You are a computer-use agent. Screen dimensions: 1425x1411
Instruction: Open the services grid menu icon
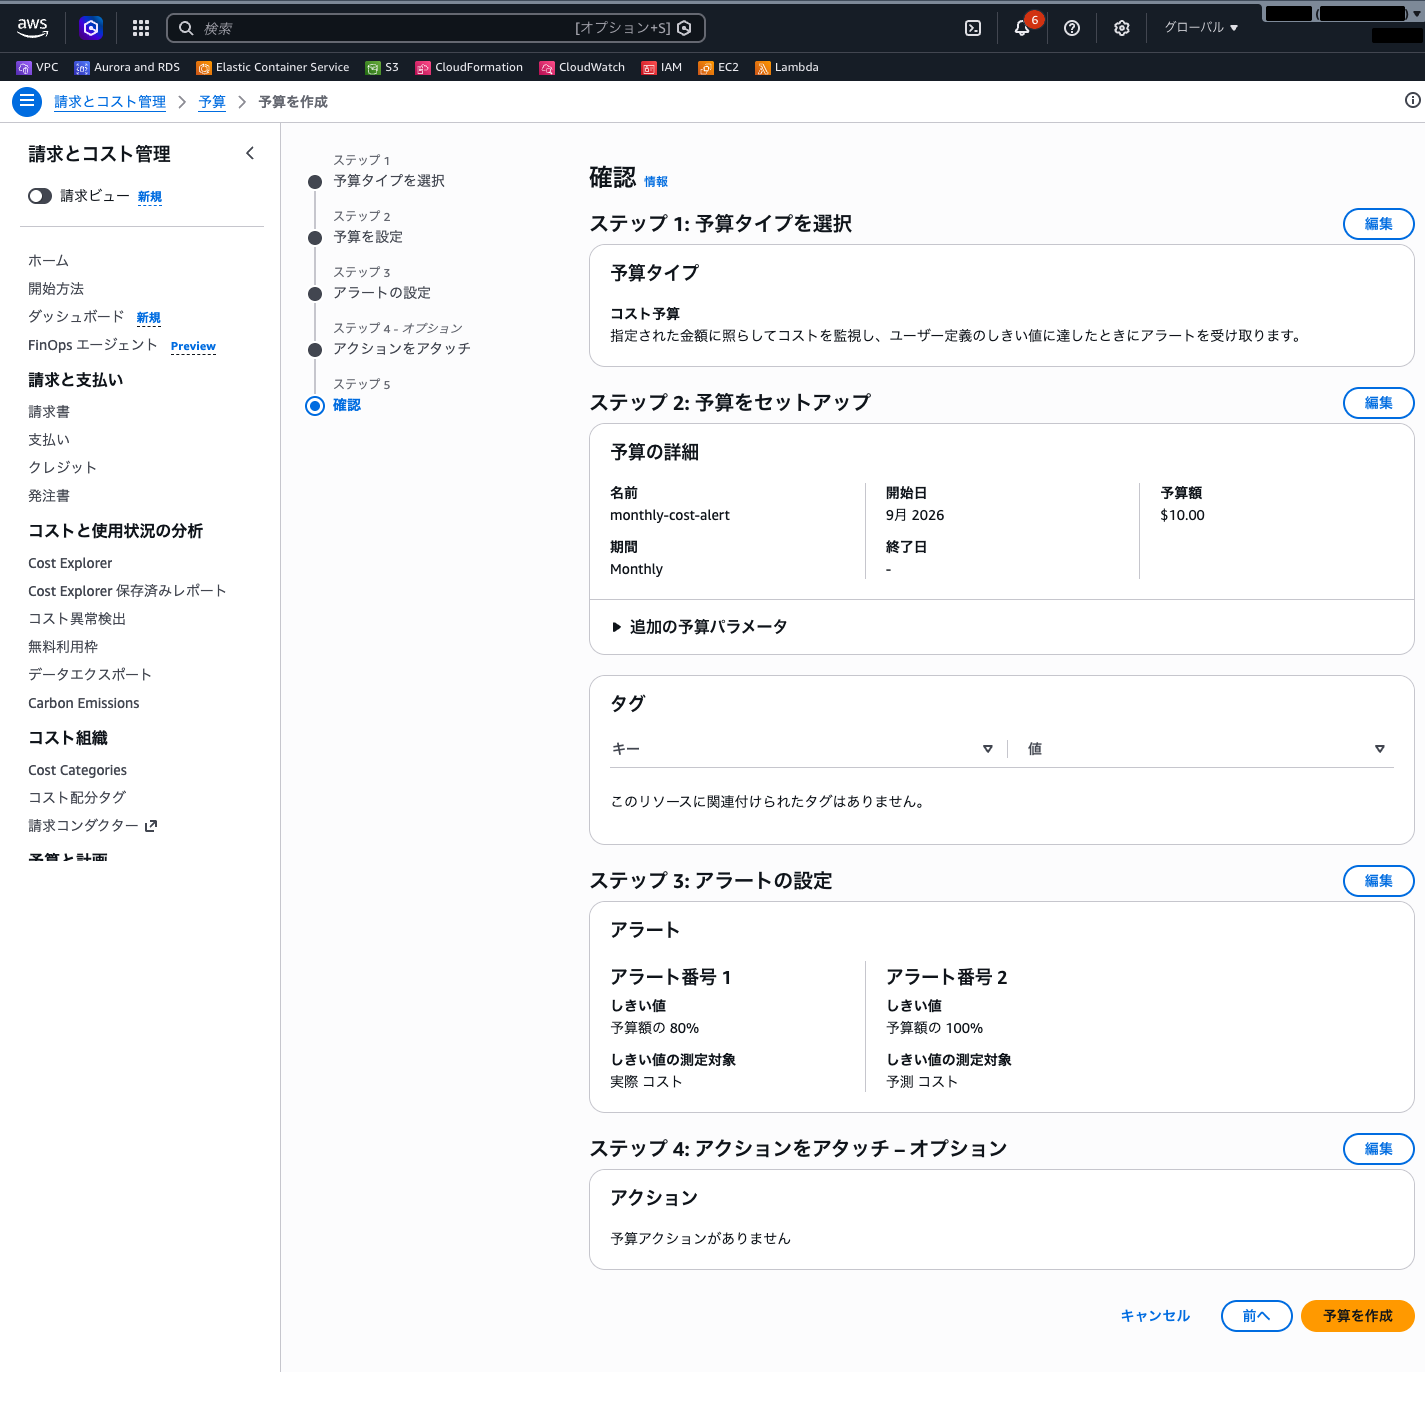coord(141,28)
